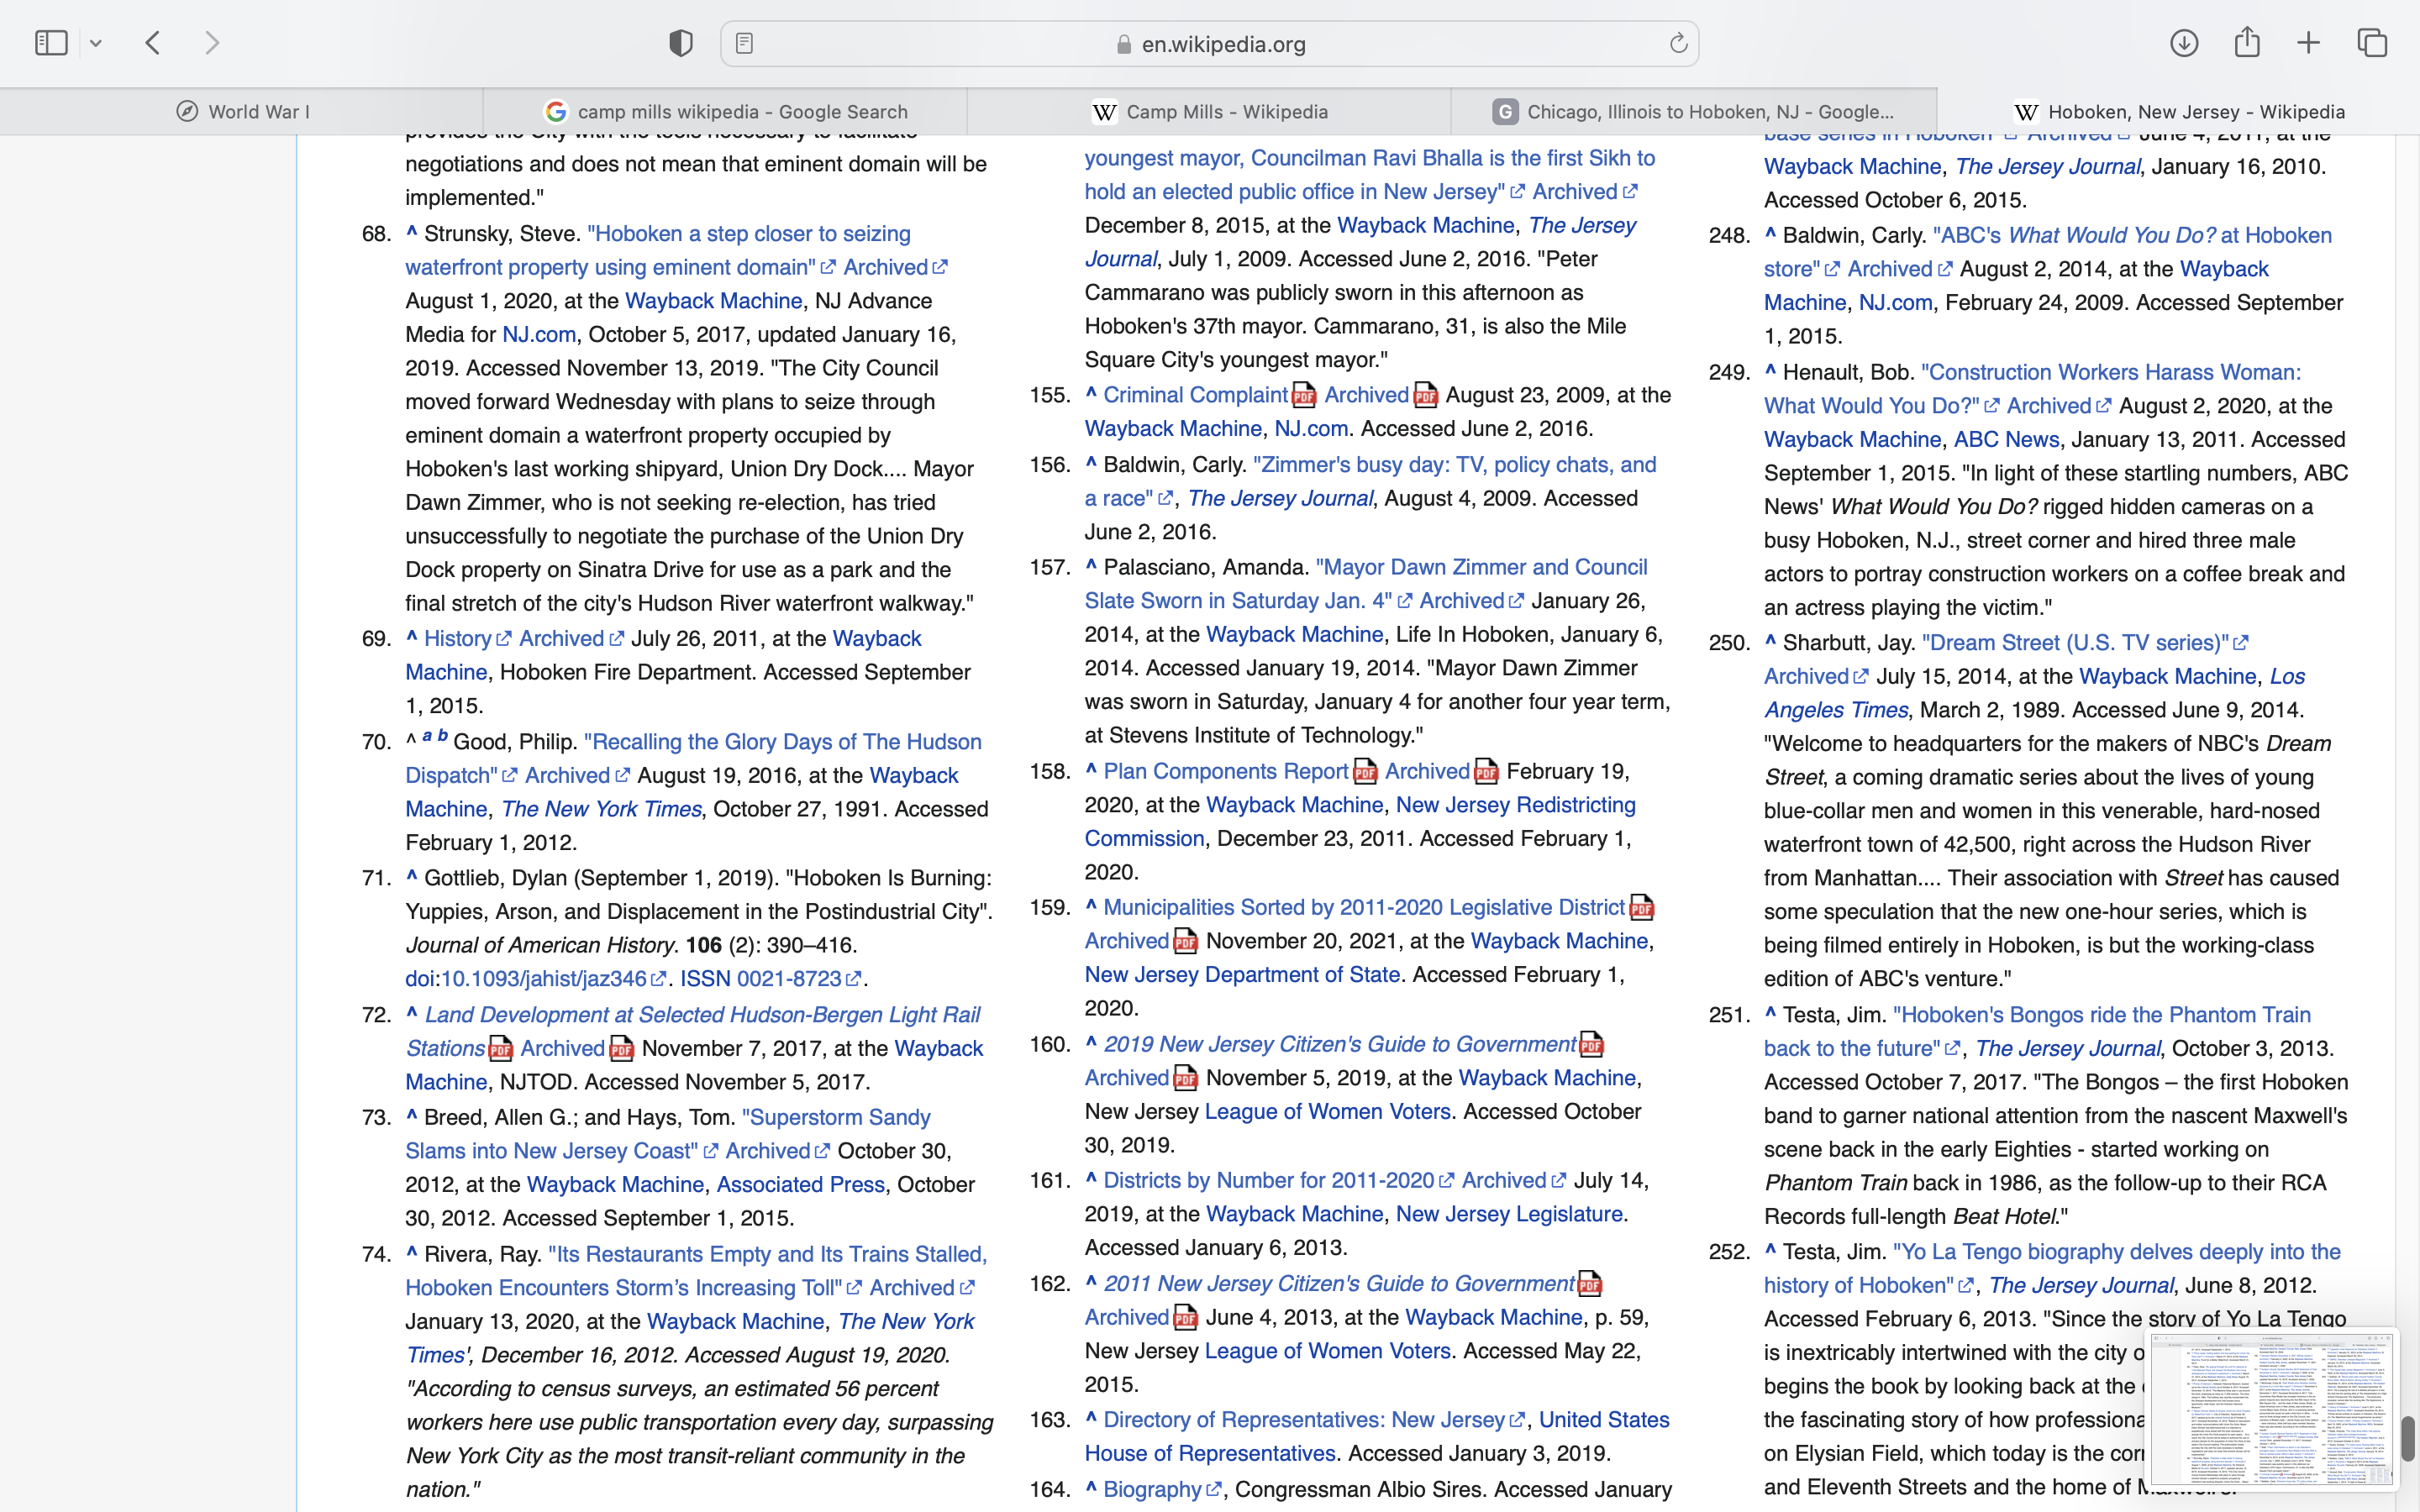Go back to the previous page

coord(153,43)
